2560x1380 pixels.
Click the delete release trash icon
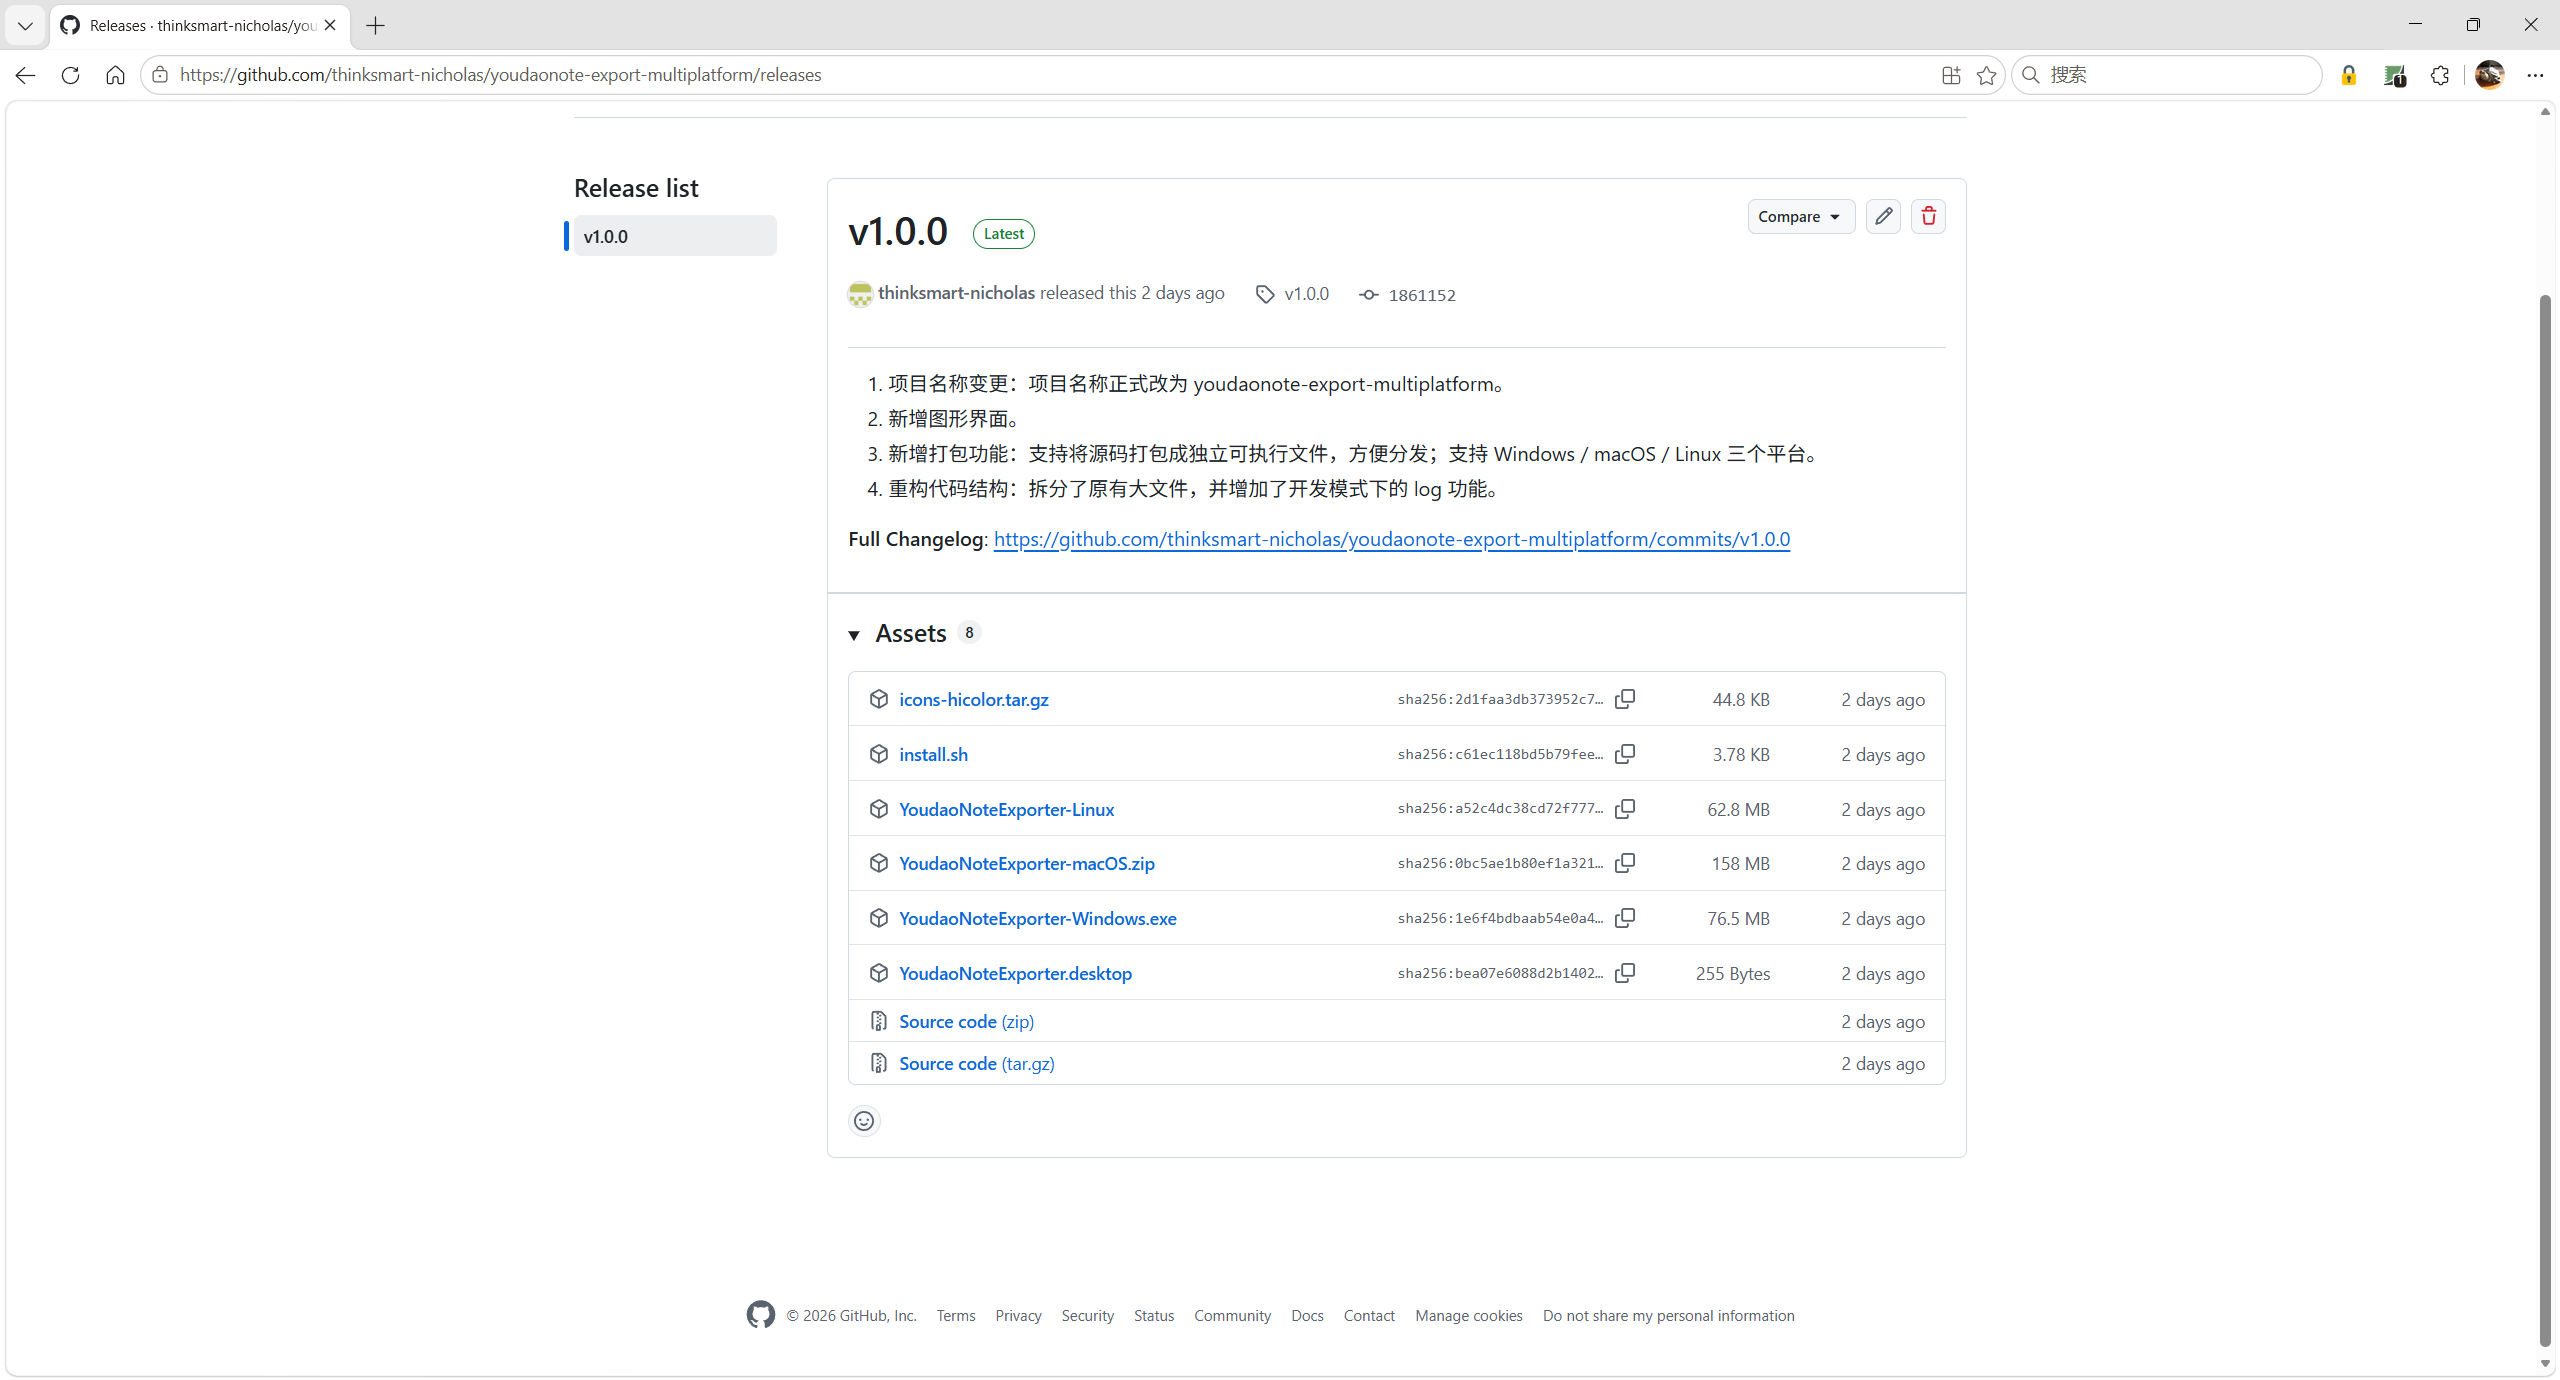point(1928,216)
